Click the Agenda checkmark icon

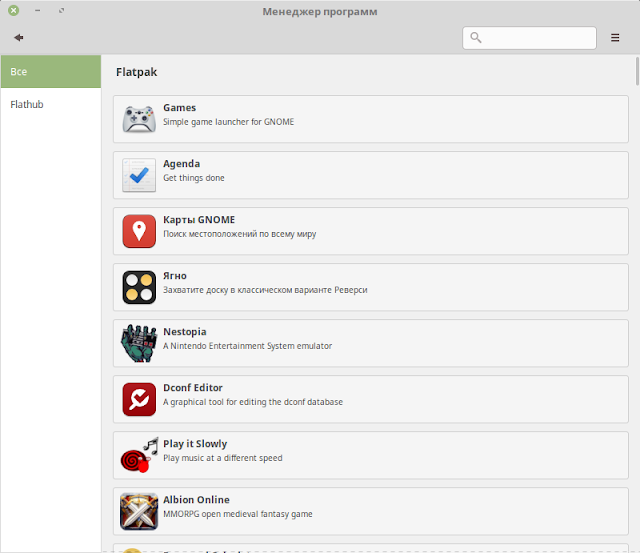tap(139, 175)
